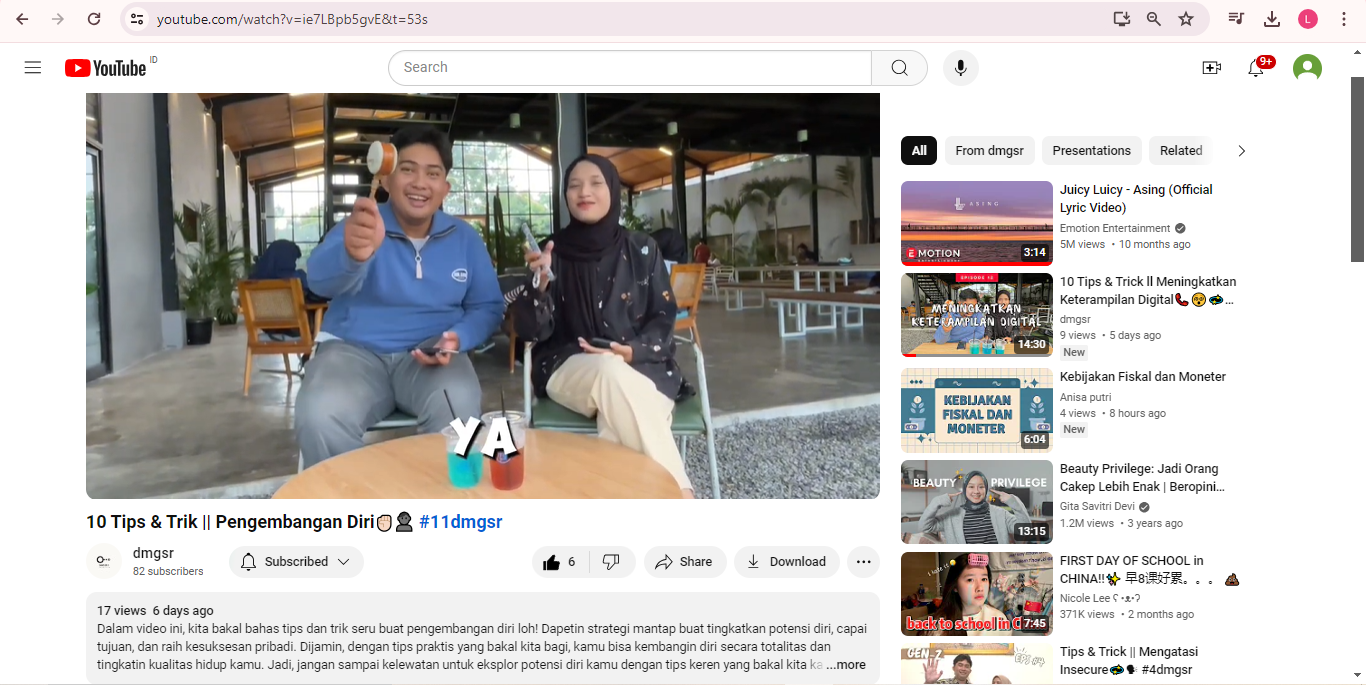This screenshot has height=685, width=1366.
Task: Open the YouTube hamburger guide menu
Action: (x=33, y=68)
